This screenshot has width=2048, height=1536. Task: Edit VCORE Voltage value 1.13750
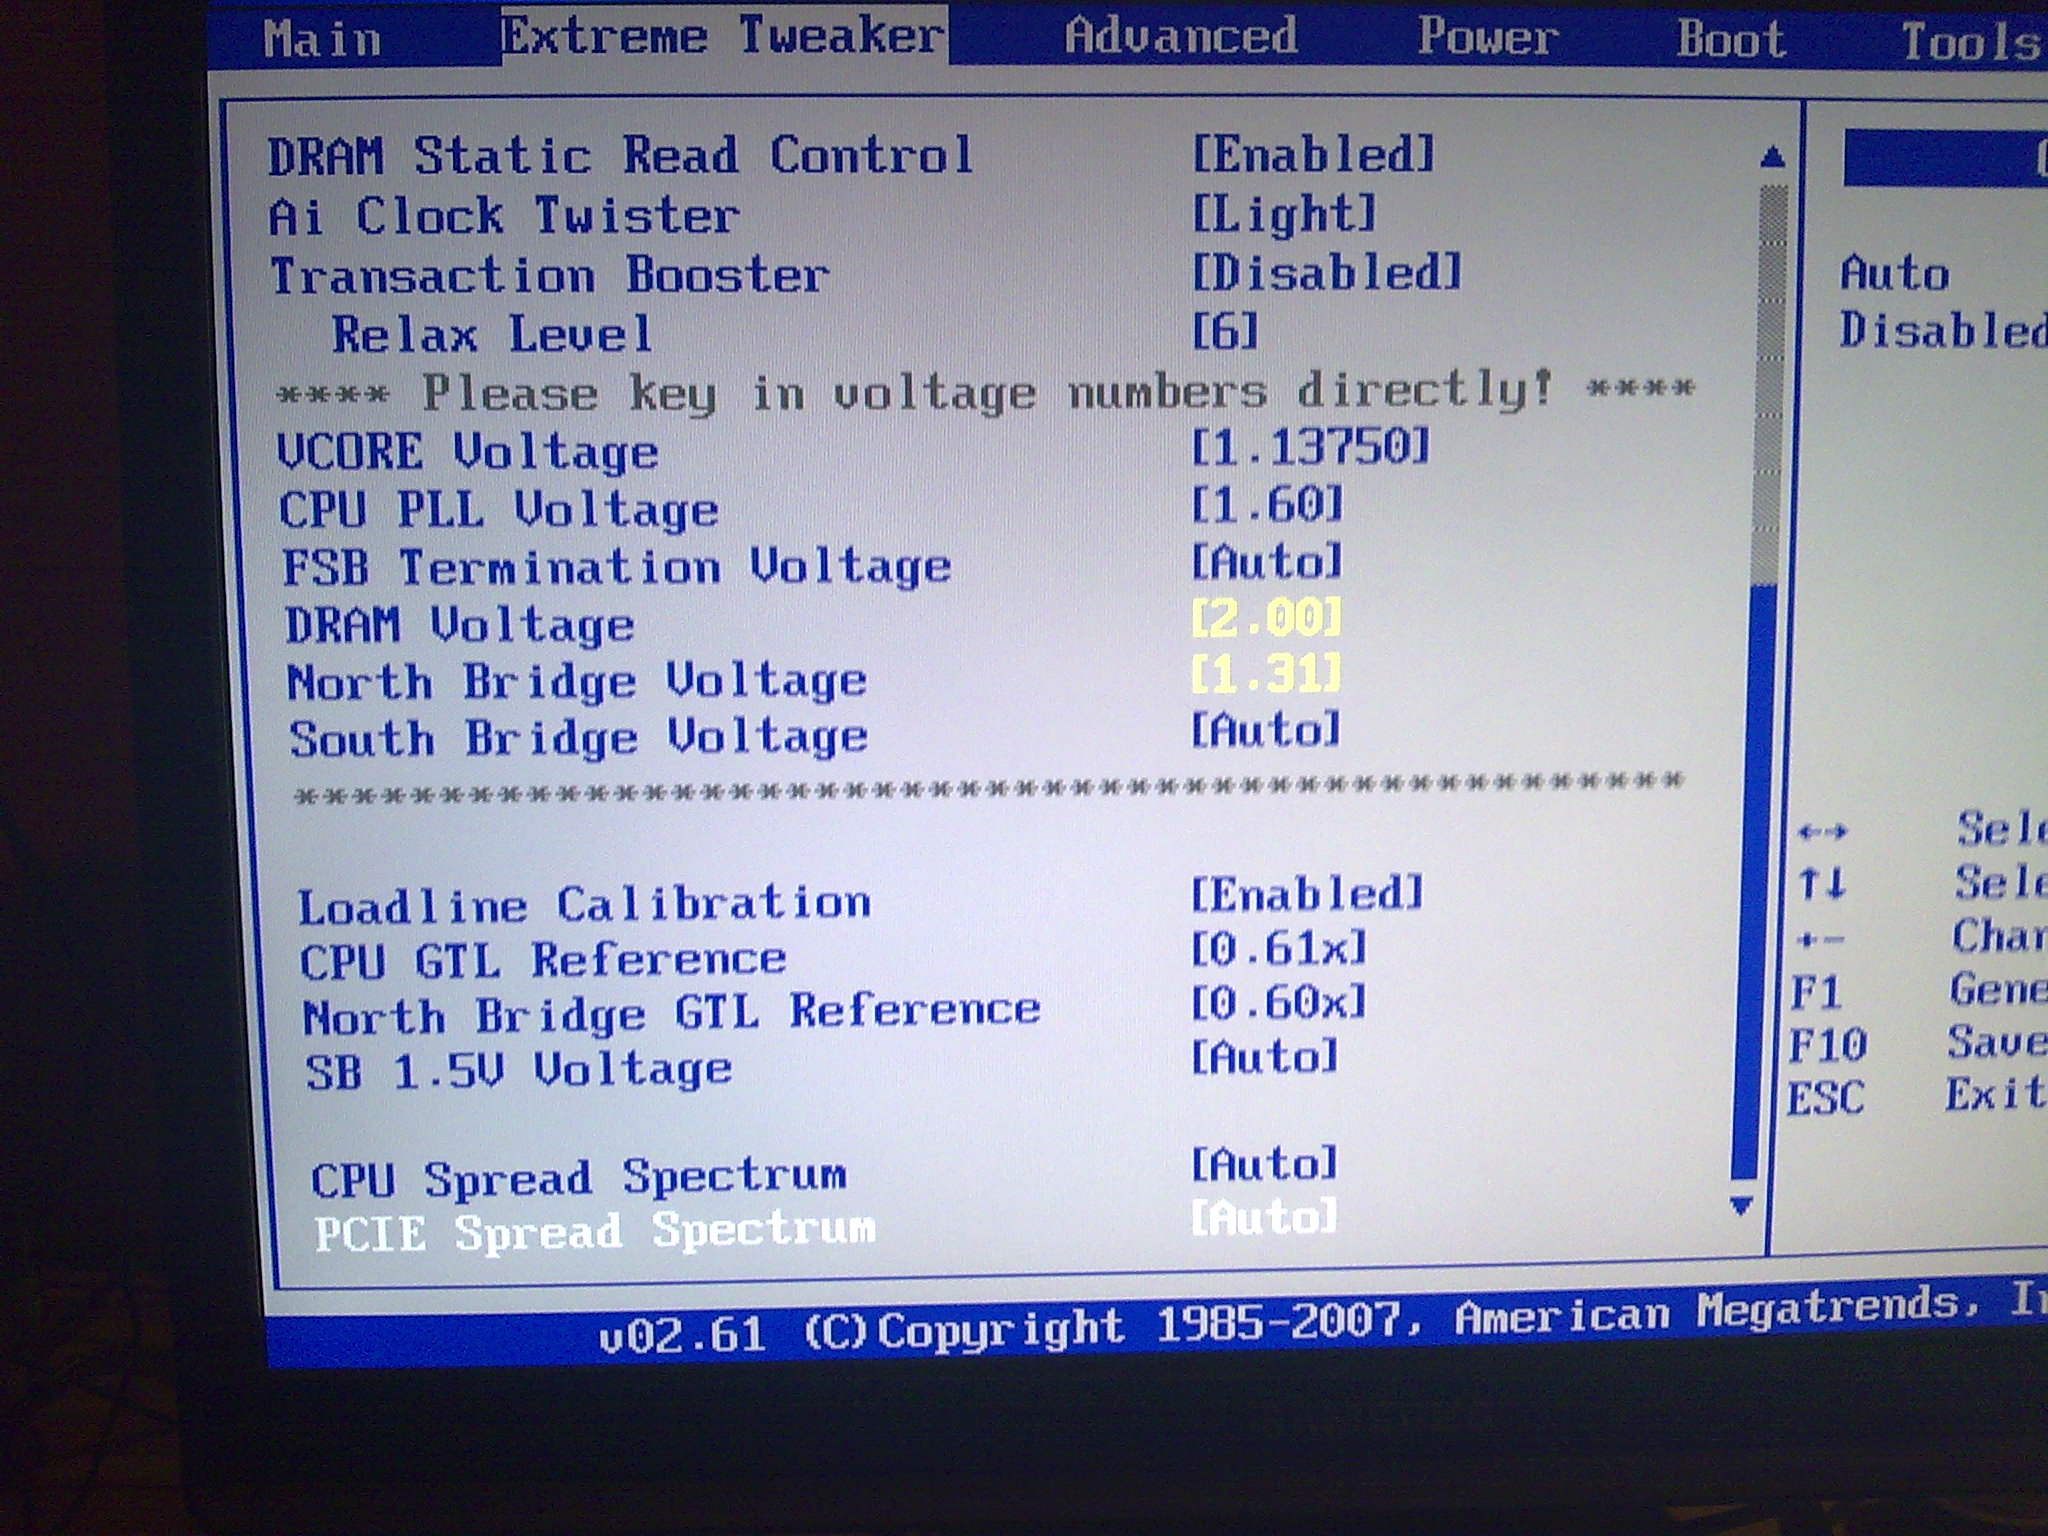1311,446
